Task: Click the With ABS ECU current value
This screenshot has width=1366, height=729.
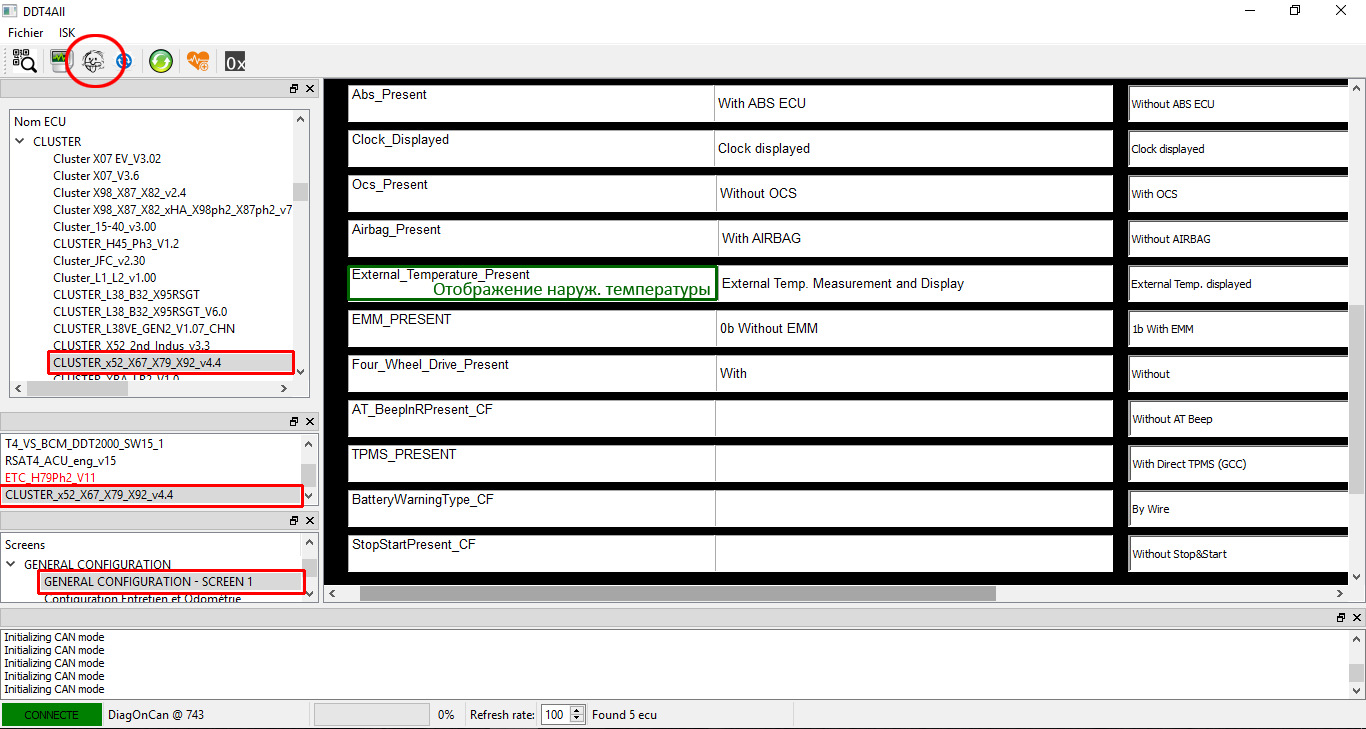Action: click(x=761, y=103)
